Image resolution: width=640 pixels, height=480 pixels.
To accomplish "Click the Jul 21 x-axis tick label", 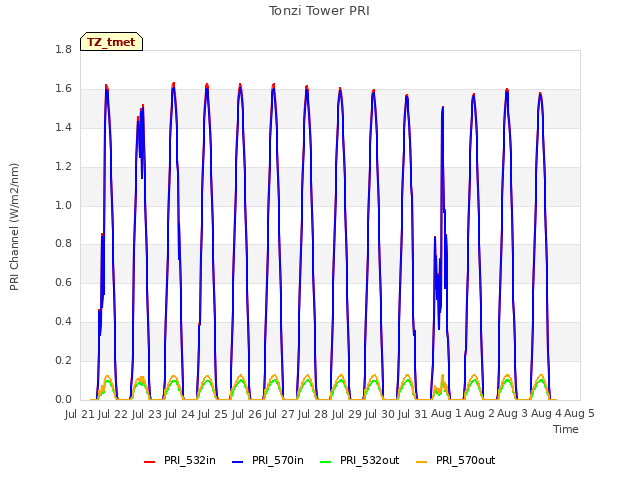I will tap(80, 414).
